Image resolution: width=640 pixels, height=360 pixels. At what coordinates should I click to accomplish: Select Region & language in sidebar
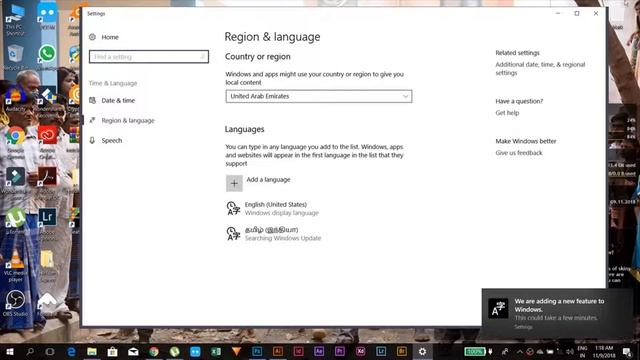[128, 120]
